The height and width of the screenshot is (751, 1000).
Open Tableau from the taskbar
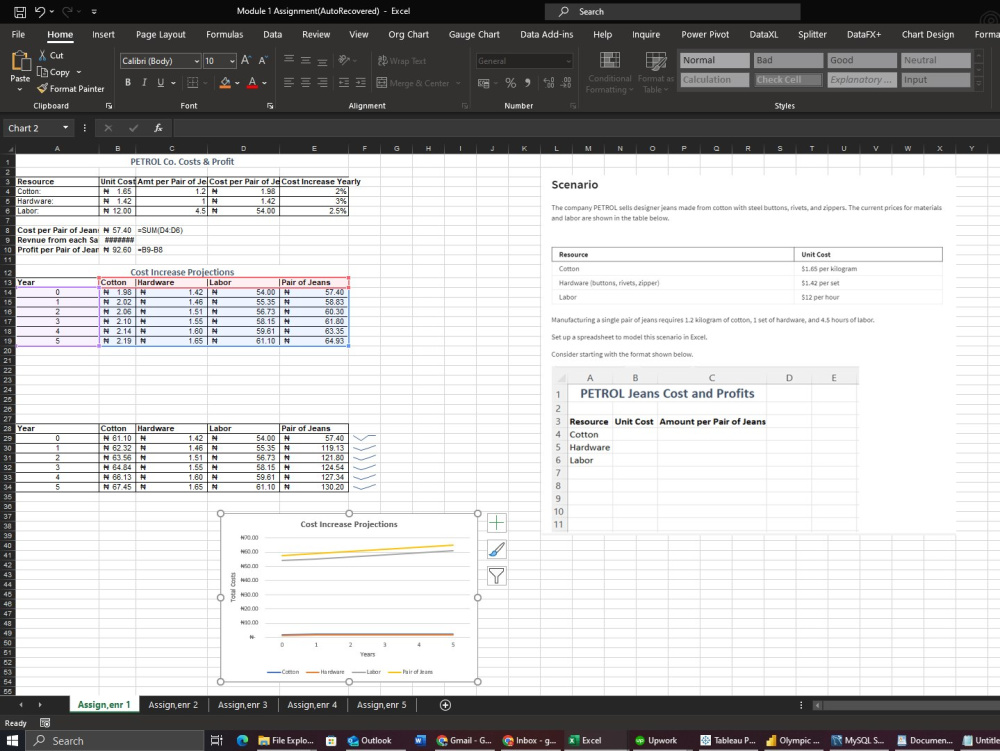[728, 740]
